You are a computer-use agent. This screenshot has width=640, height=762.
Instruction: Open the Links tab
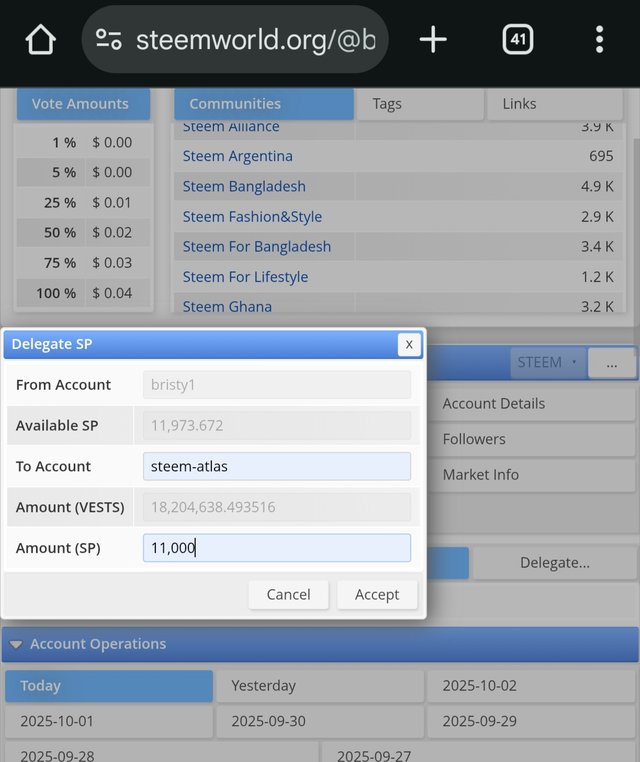click(554, 104)
